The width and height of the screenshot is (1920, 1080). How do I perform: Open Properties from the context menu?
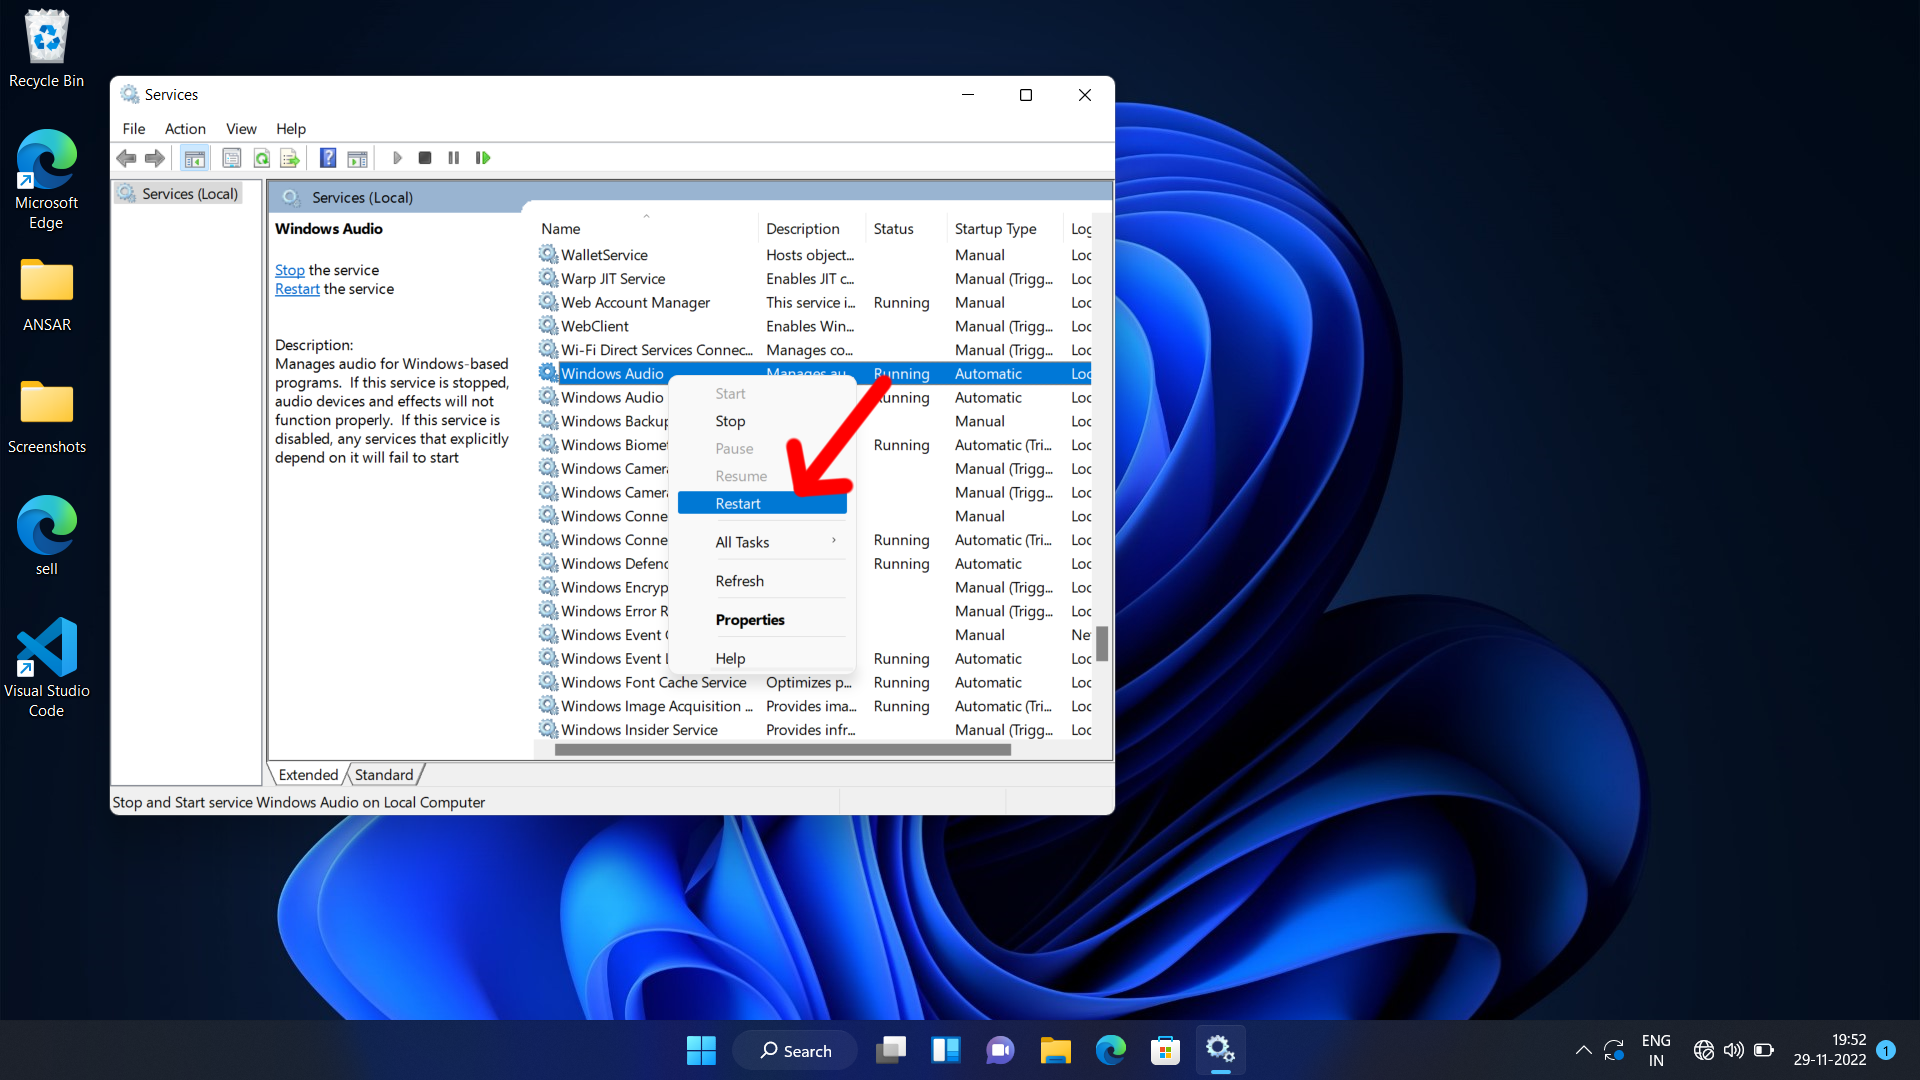(x=762, y=620)
